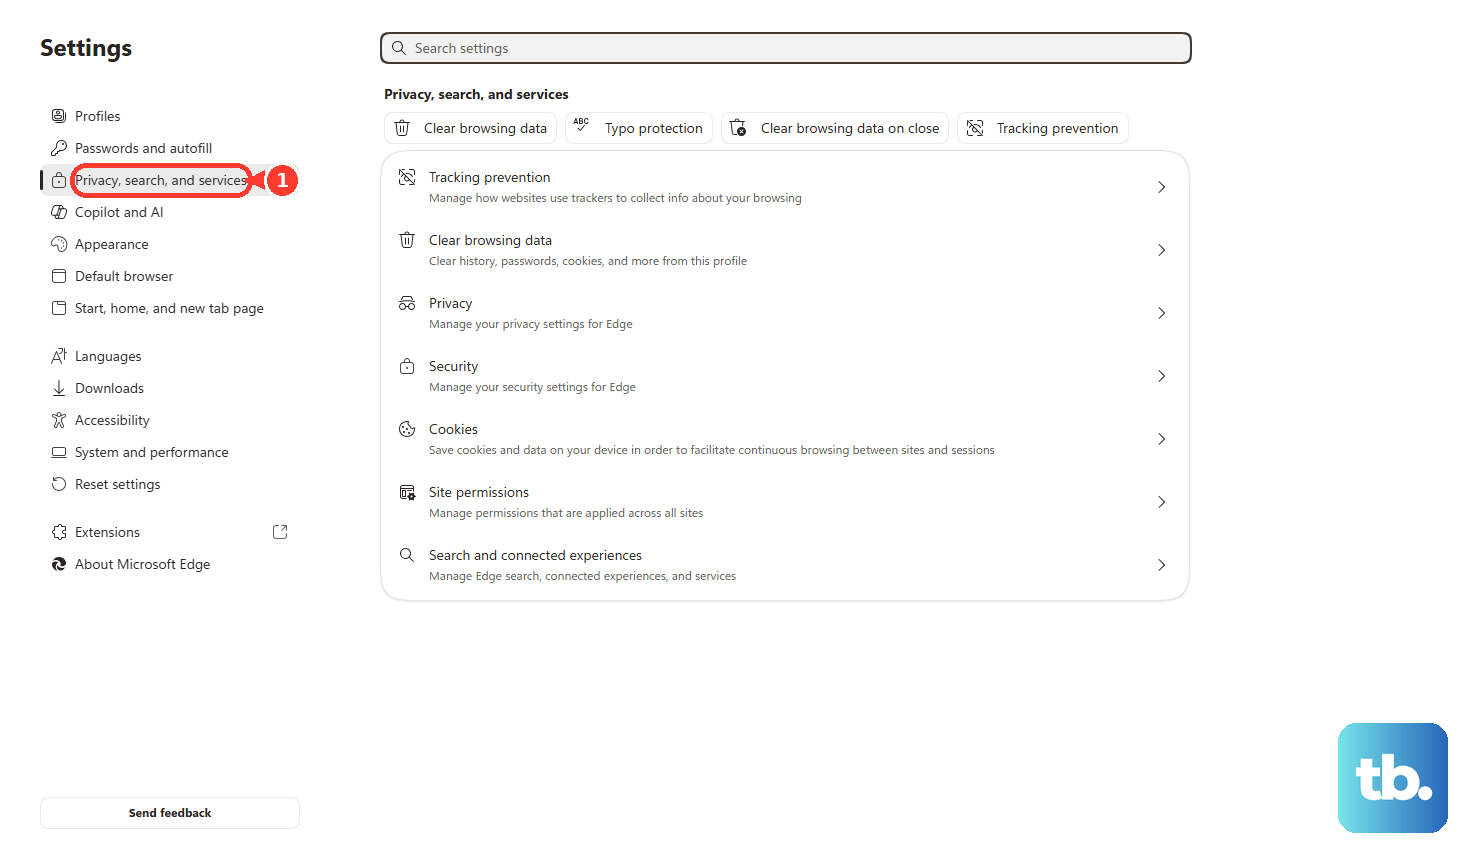Click 'Clear history, passwords, cookies, and more' description
The image size is (1476, 861).
click(588, 261)
